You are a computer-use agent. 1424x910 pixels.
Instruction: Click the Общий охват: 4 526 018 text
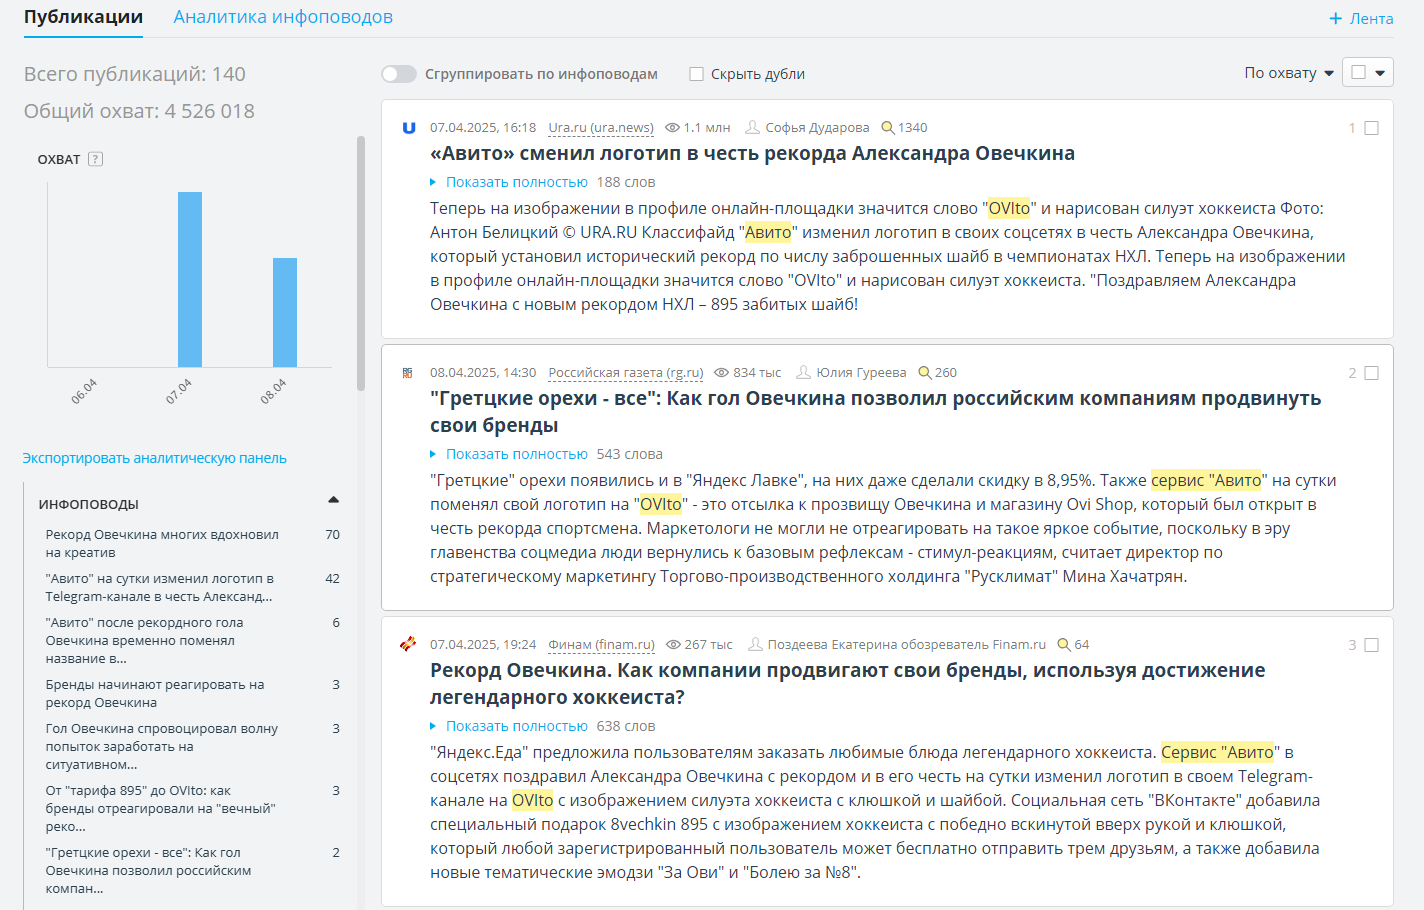[x=139, y=111]
